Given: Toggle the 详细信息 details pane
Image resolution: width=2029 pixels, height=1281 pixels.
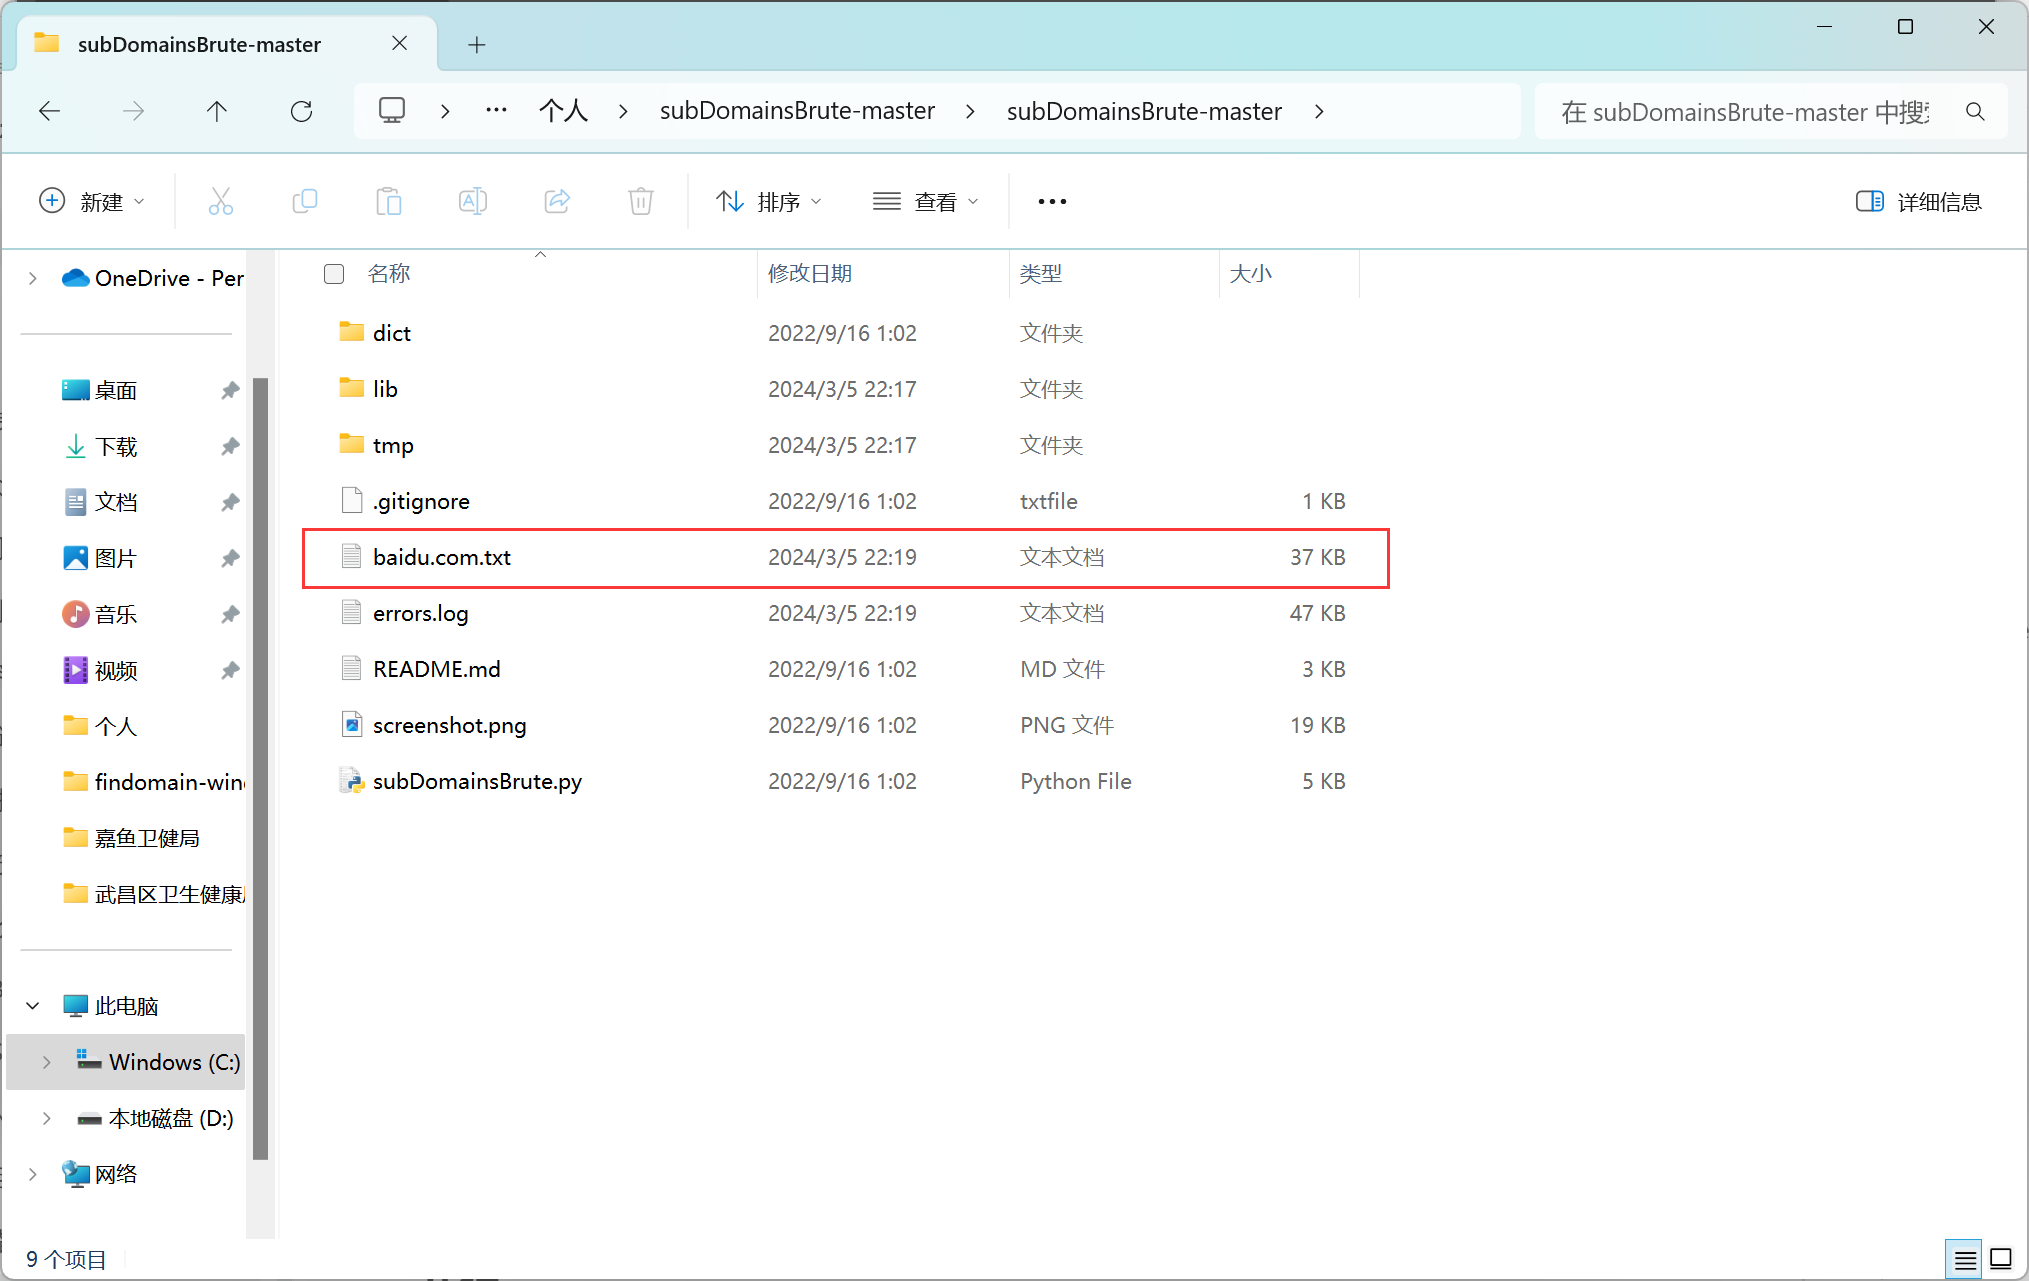Looking at the screenshot, I should 1918,202.
